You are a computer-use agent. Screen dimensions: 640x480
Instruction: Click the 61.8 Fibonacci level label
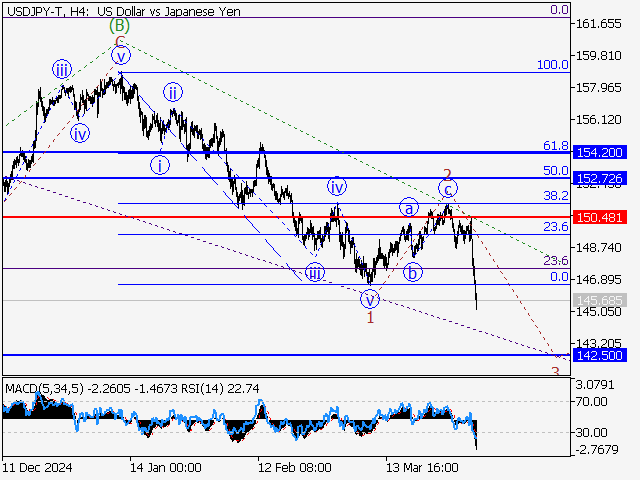click(x=555, y=145)
